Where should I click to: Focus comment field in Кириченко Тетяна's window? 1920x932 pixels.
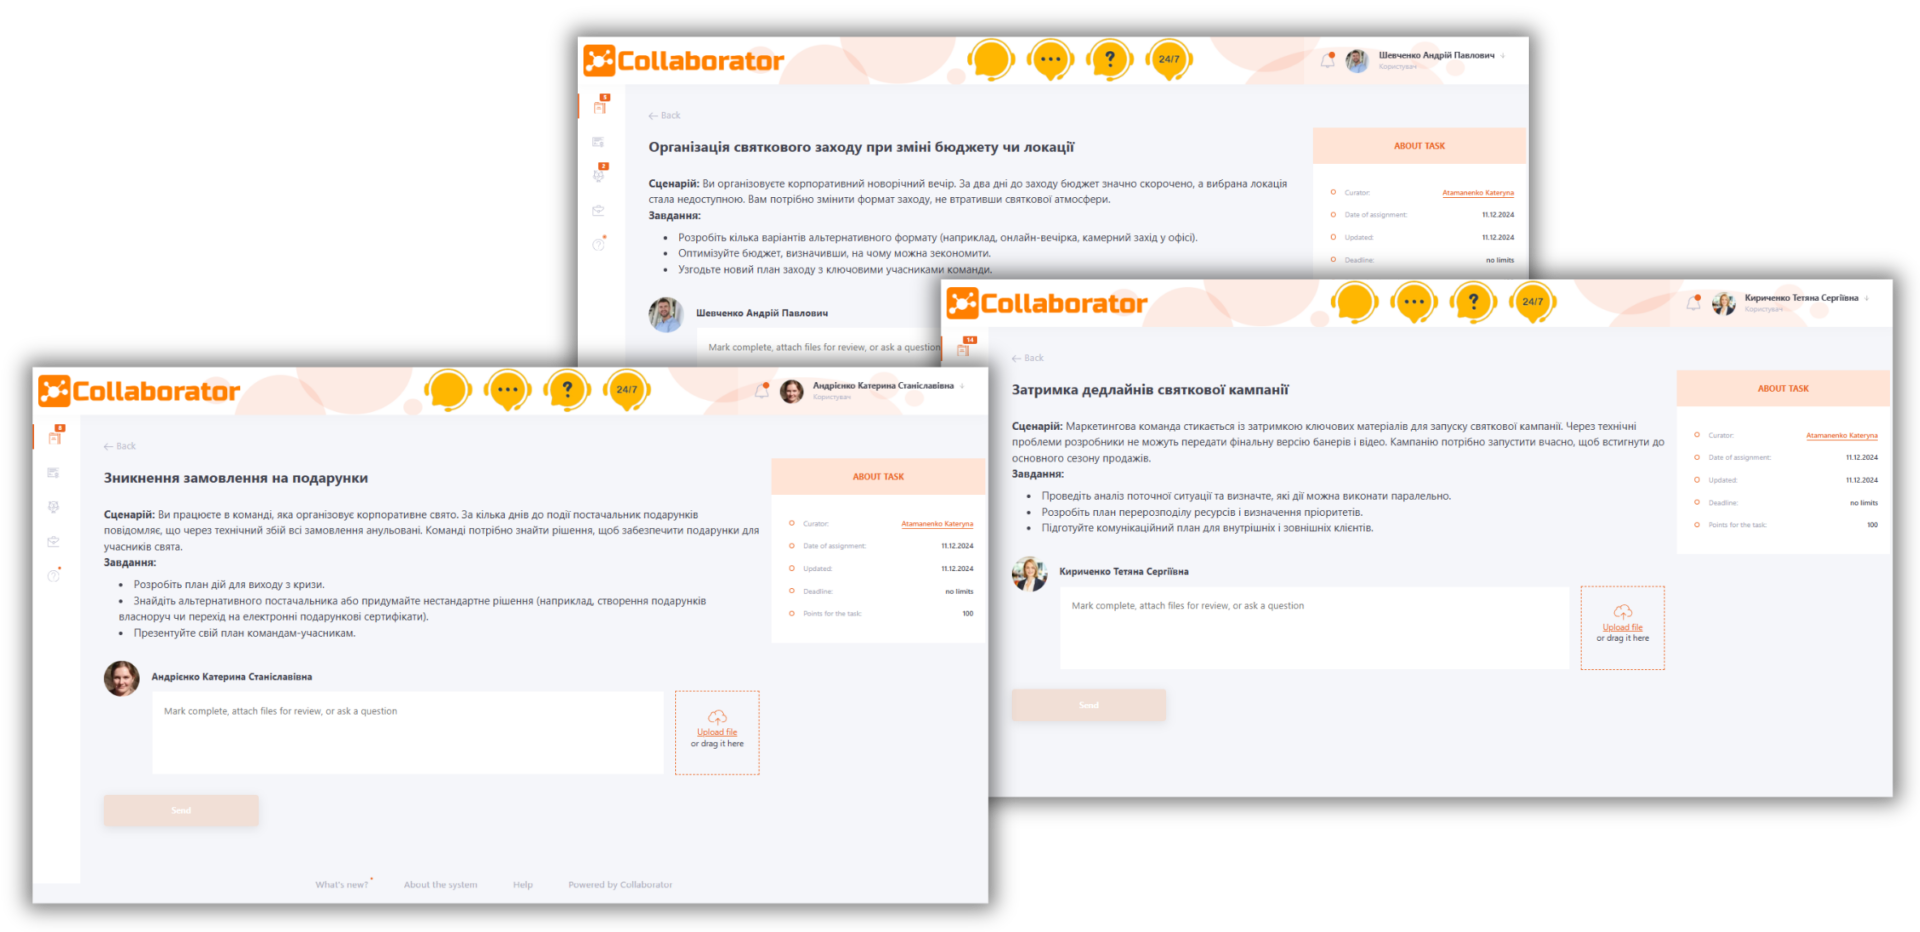coord(1314,628)
